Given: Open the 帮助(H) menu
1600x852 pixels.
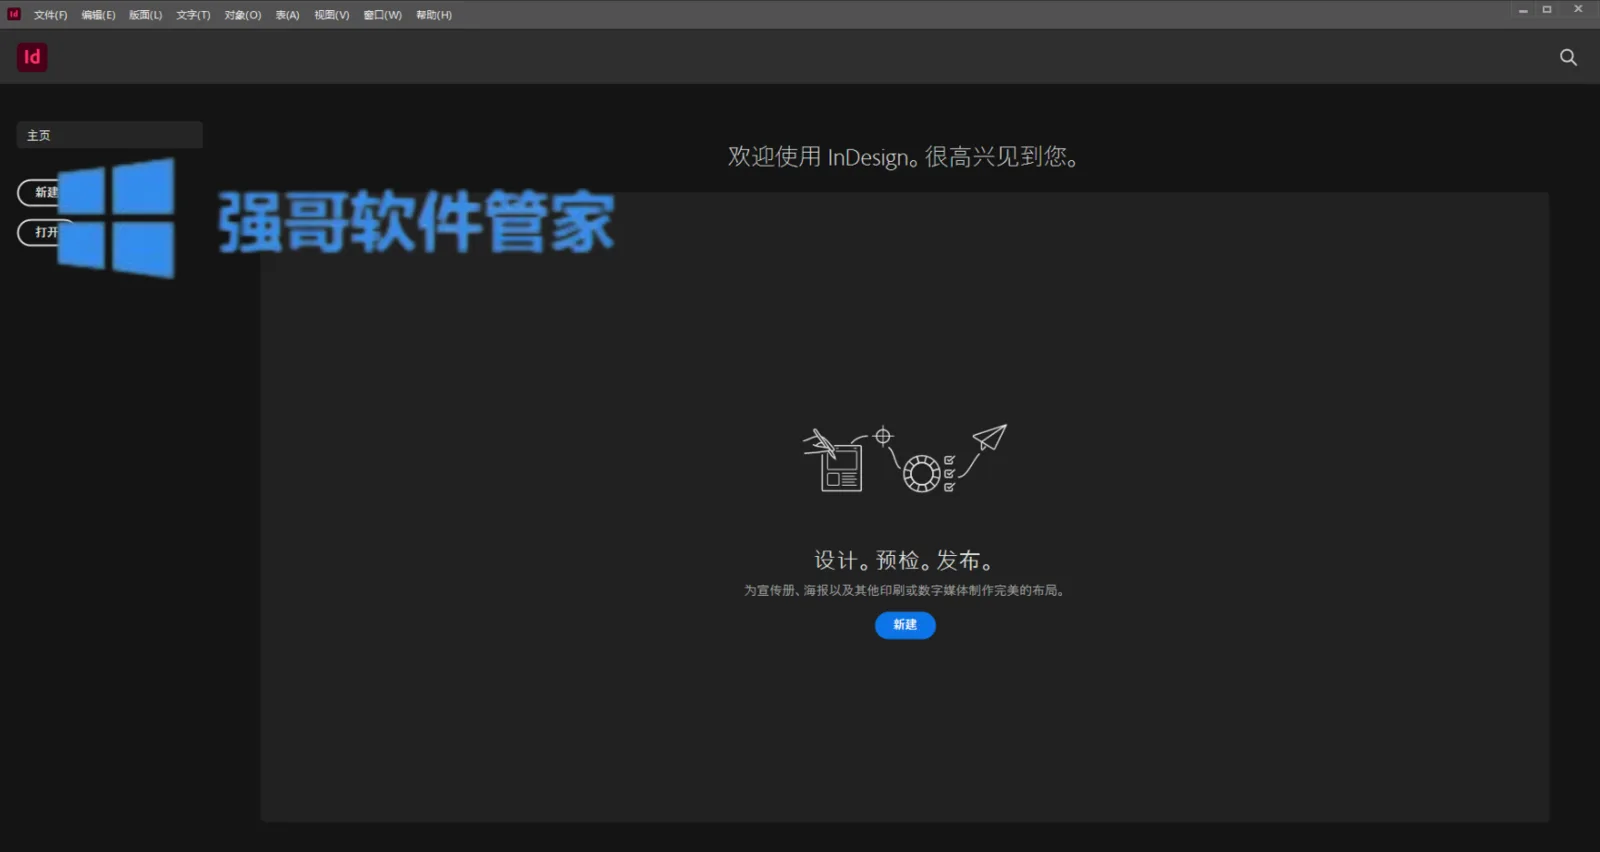Looking at the screenshot, I should 433,15.
